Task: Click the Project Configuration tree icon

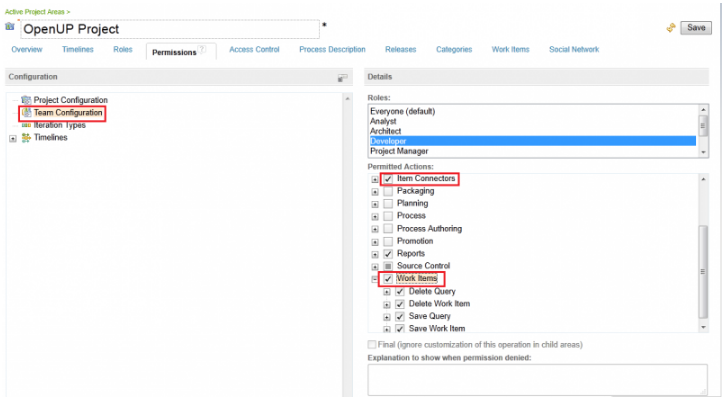Action: click(26, 100)
